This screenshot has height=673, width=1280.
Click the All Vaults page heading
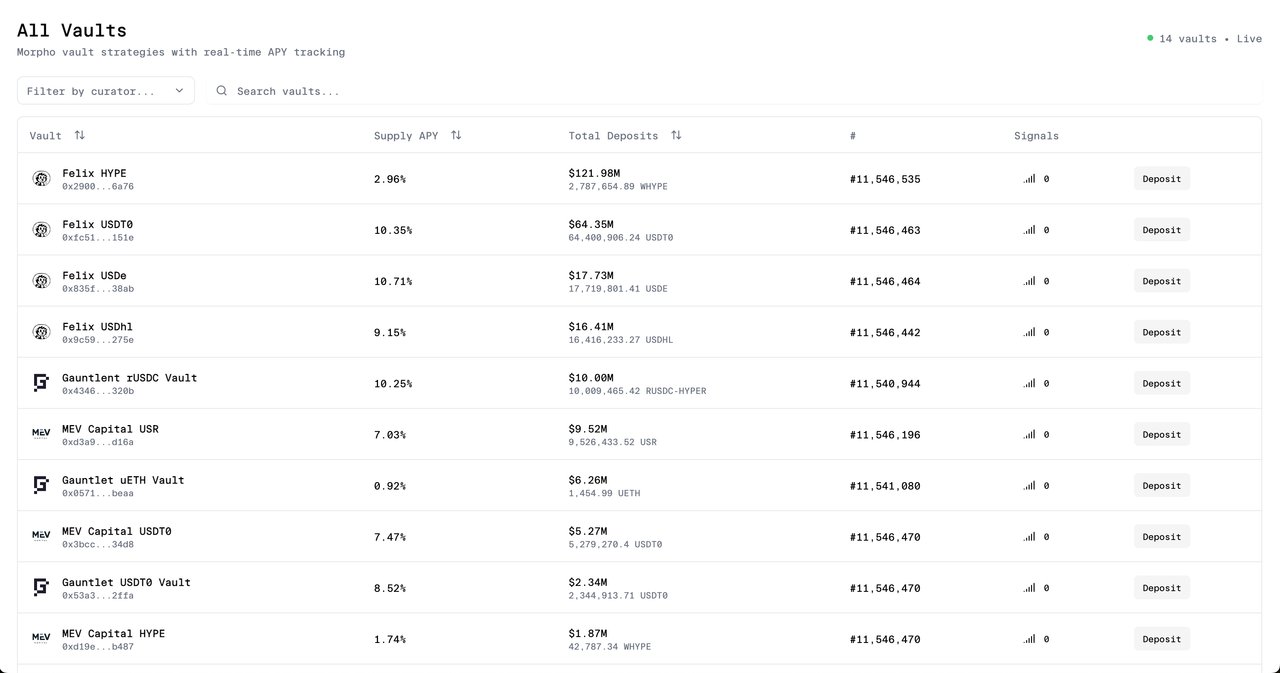point(72,30)
